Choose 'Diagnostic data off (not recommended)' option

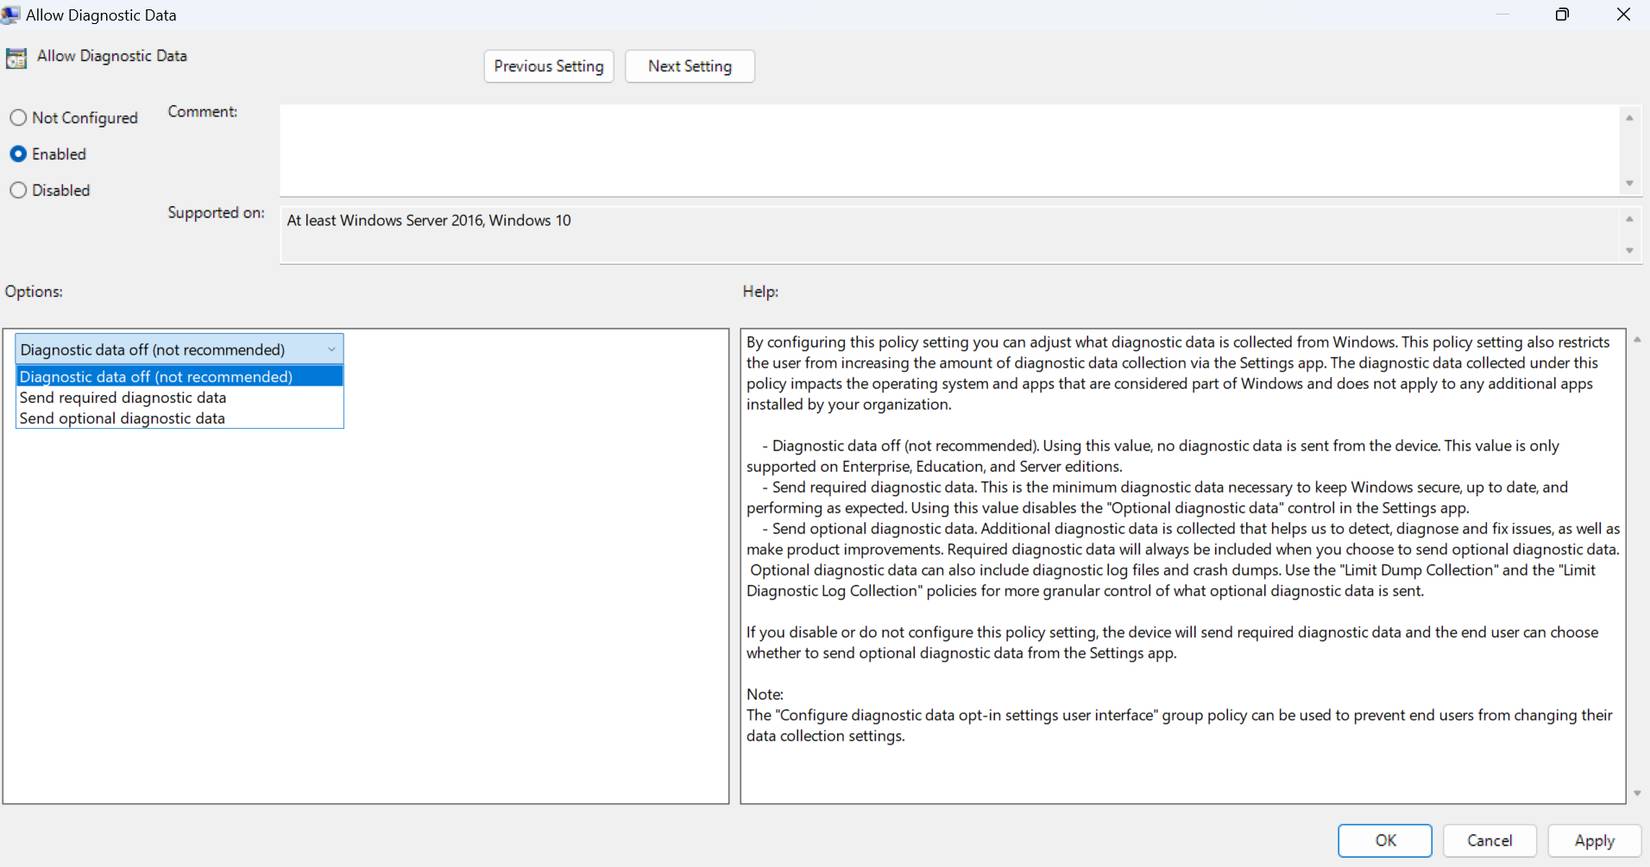156,377
